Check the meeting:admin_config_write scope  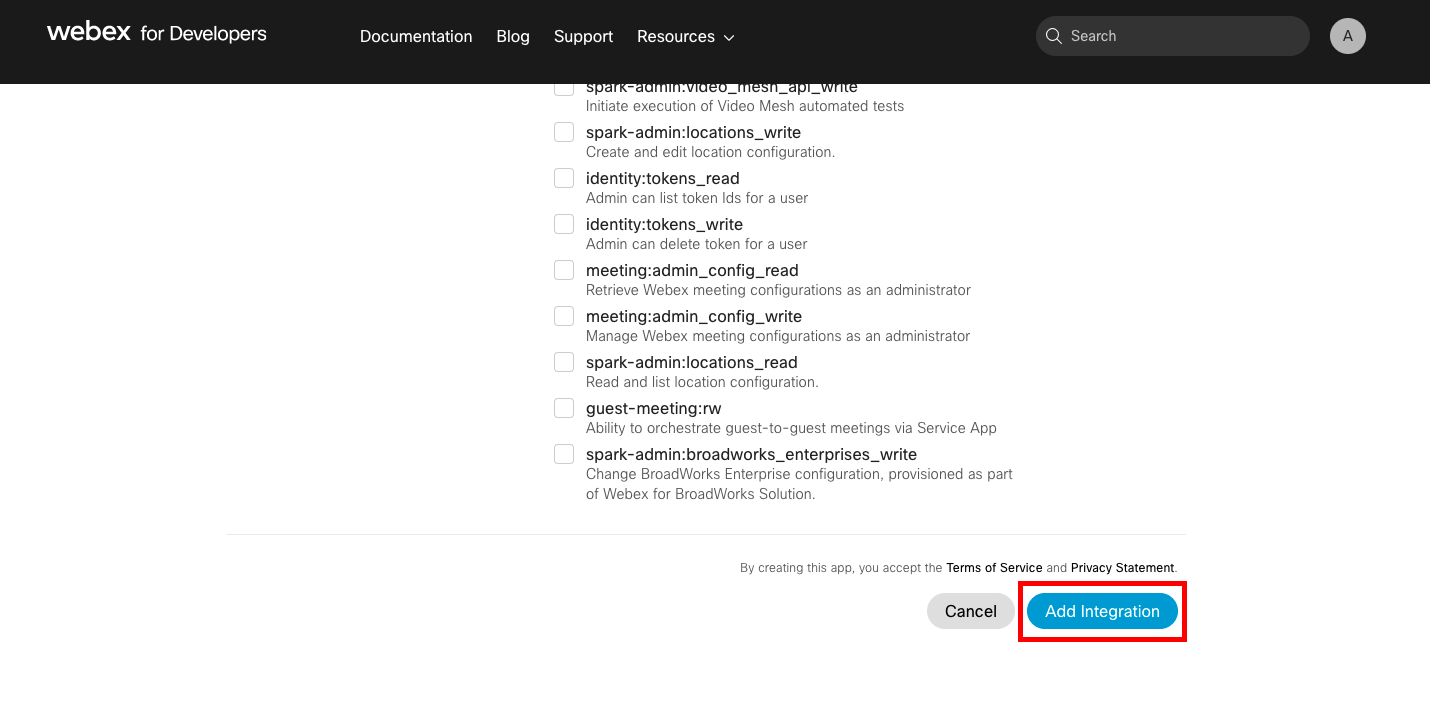coord(564,315)
